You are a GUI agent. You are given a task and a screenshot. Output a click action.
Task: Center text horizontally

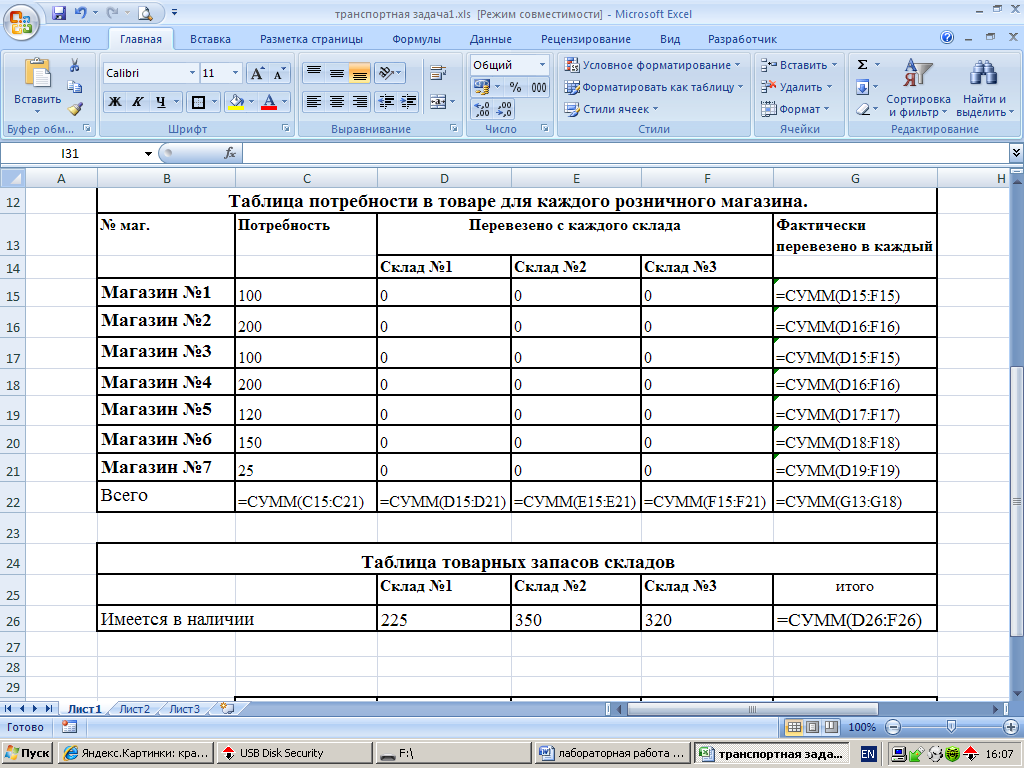pyautogui.click(x=337, y=102)
